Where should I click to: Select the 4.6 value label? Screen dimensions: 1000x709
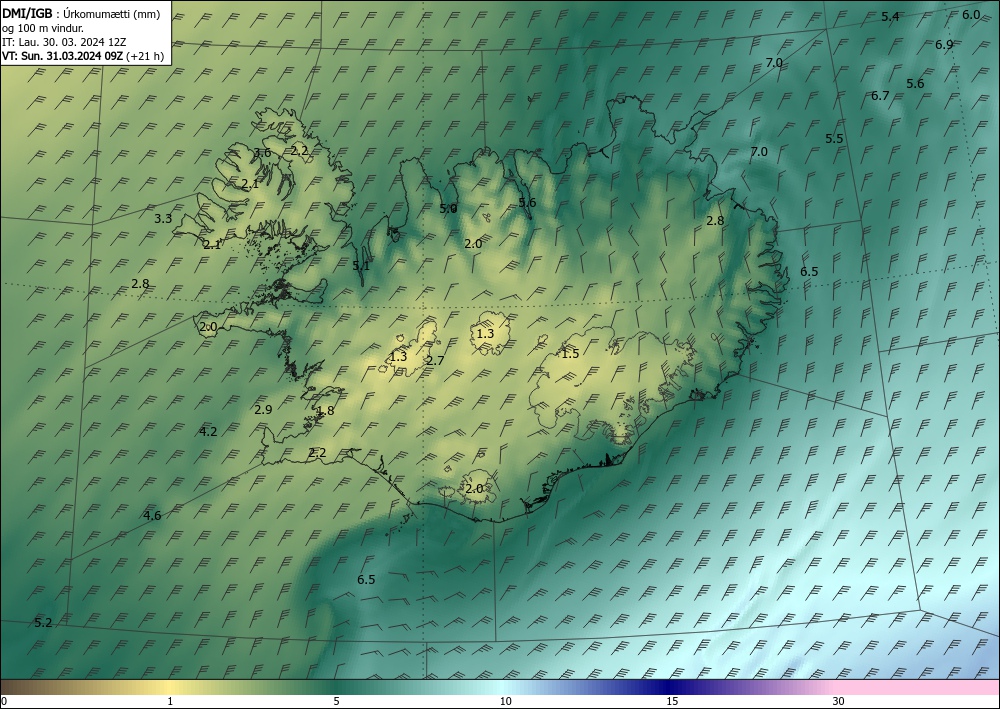point(152,516)
